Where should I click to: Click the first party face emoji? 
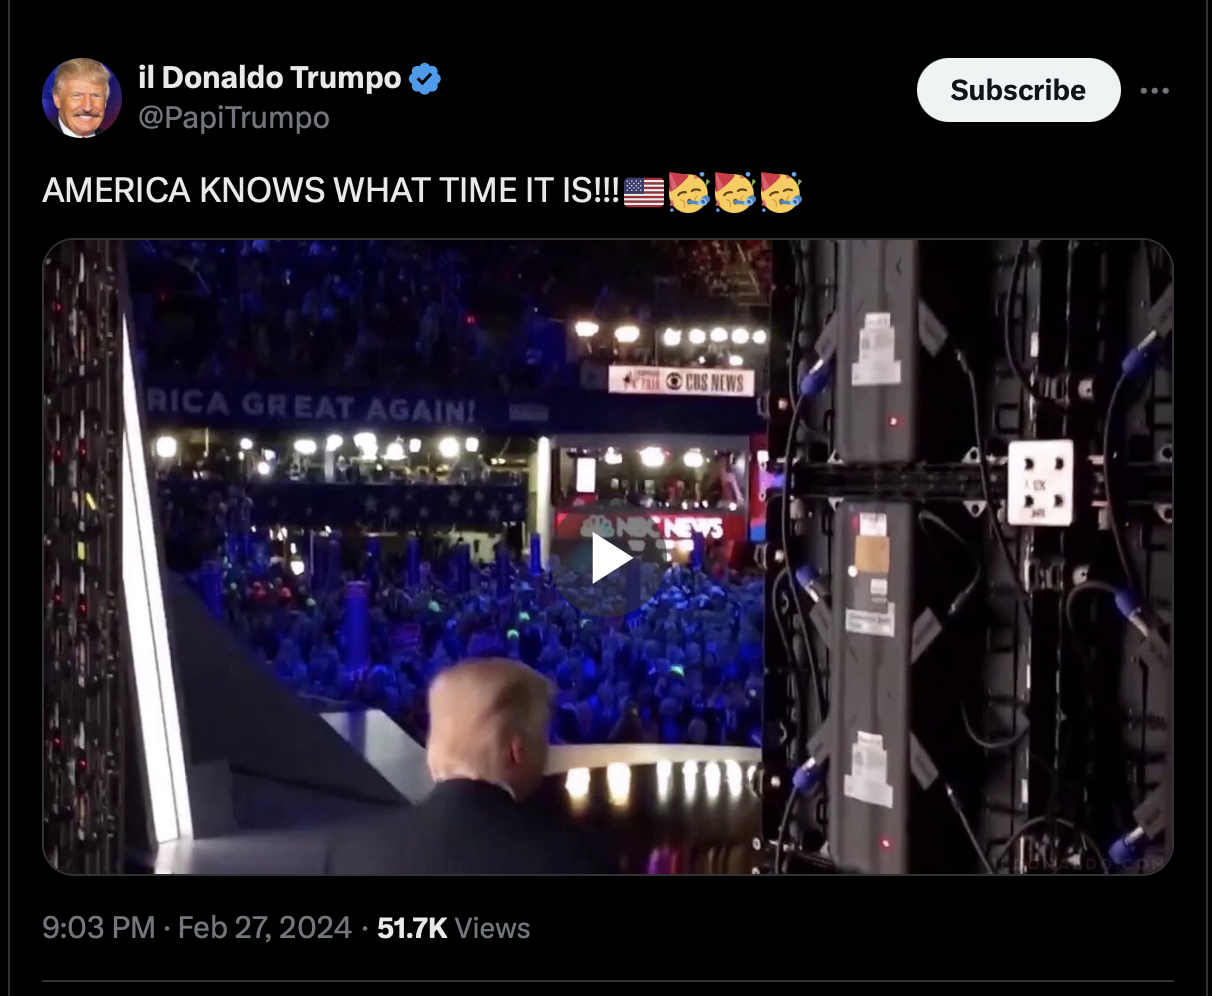click(689, 191)
